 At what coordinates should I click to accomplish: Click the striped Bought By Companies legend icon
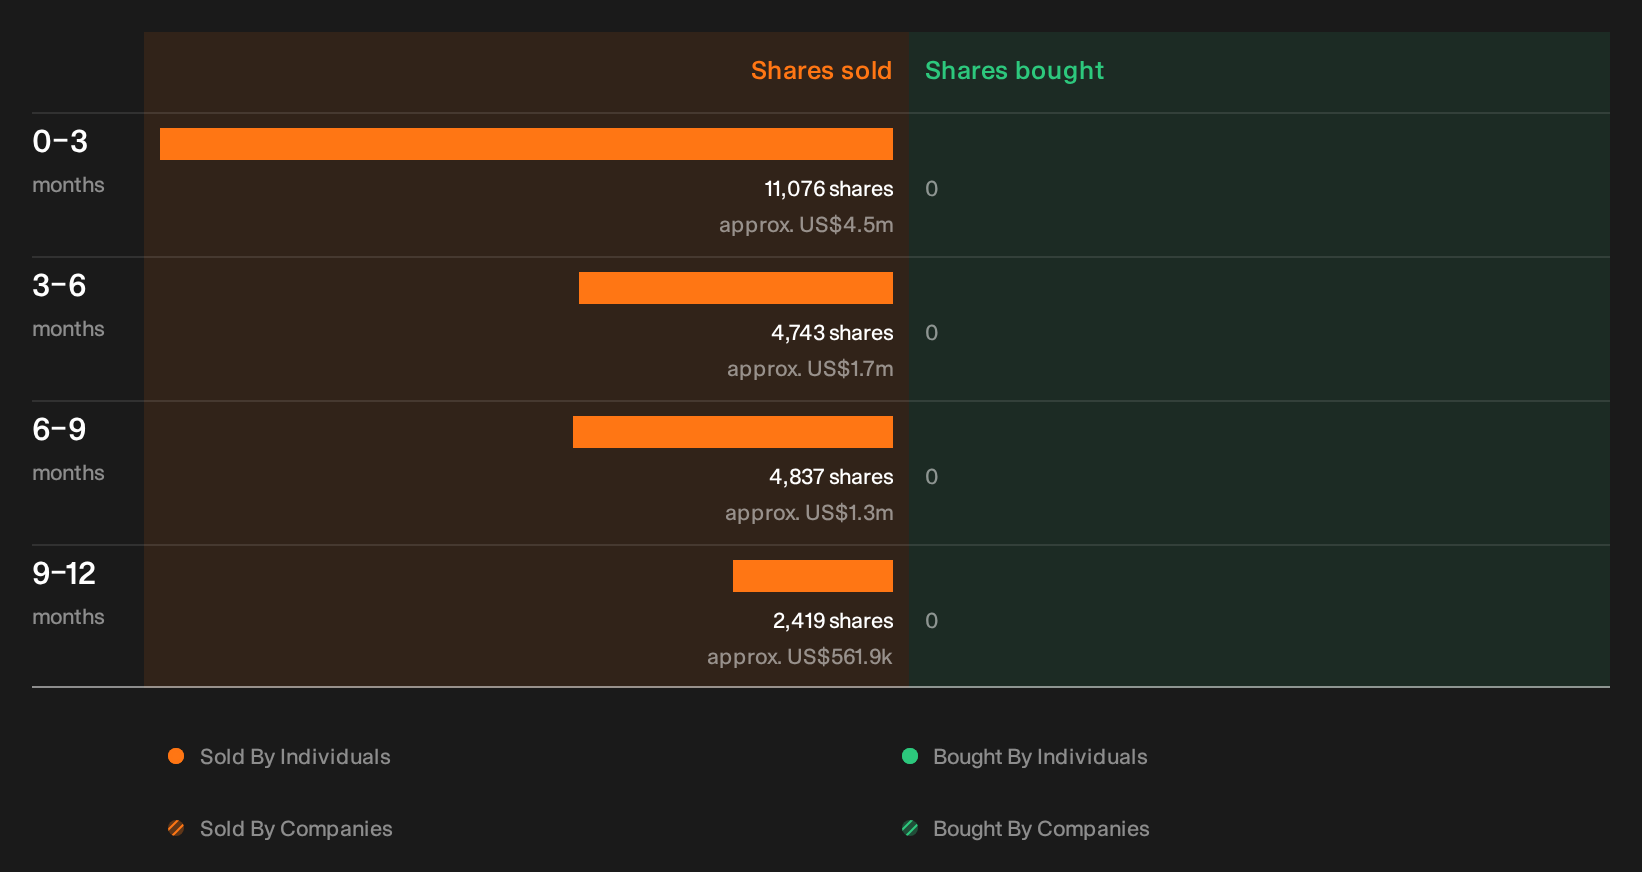(910, 828)
